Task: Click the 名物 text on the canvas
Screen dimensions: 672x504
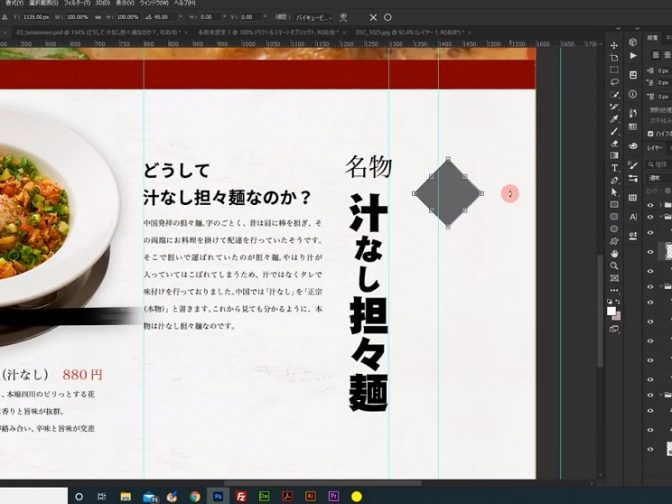Action: click(x=369, y=166)
